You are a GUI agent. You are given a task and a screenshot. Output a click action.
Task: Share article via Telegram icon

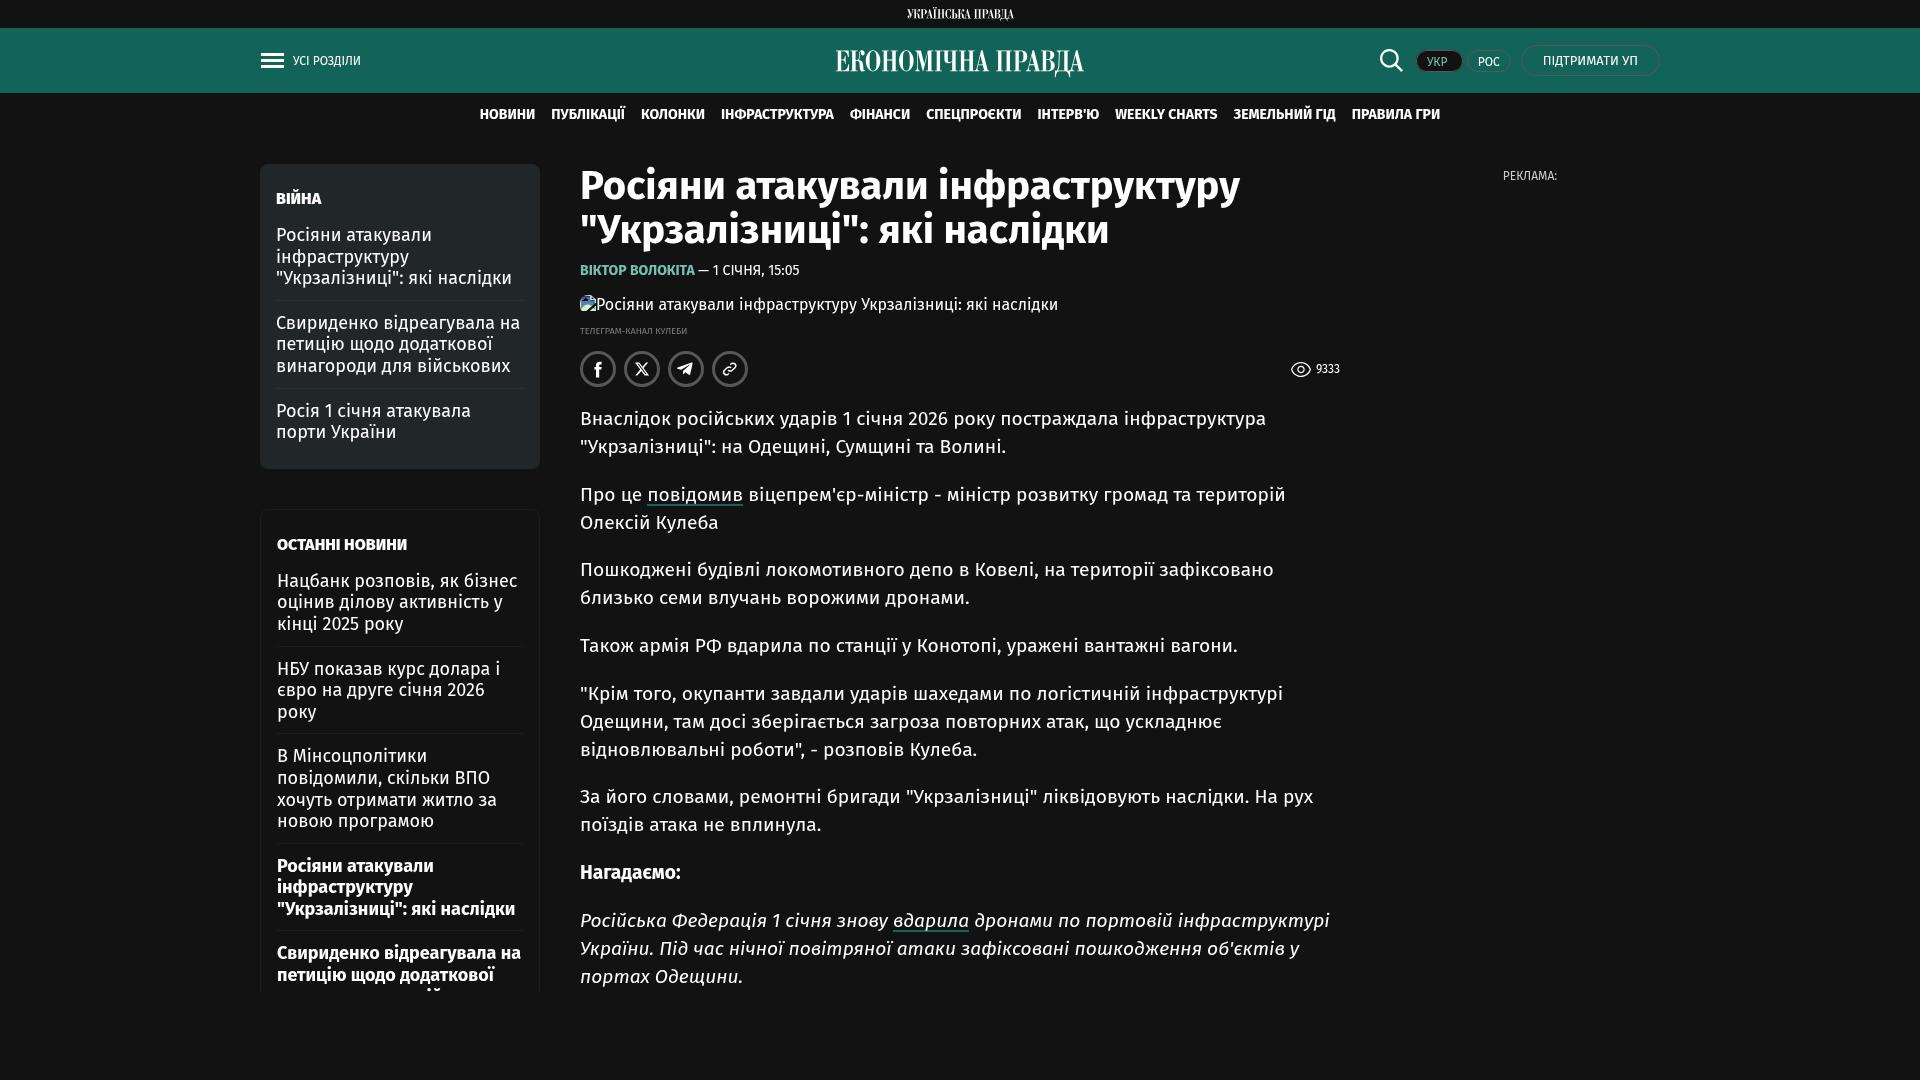pyautogui.click(x=686, y=369)
